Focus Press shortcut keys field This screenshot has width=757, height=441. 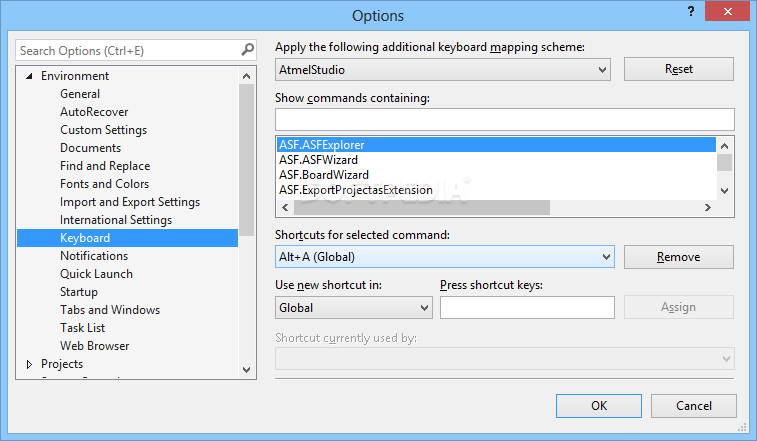[x=527, y=308]
